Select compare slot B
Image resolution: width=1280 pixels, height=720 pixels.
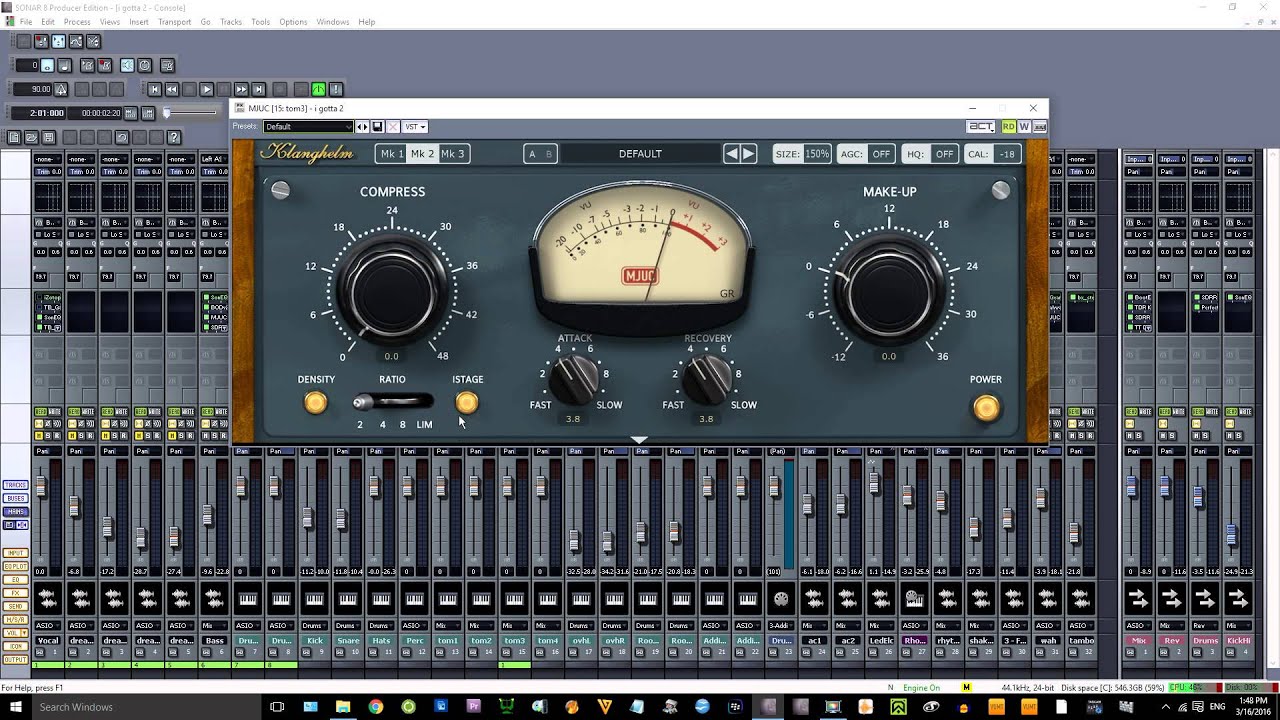coord(548,154)
